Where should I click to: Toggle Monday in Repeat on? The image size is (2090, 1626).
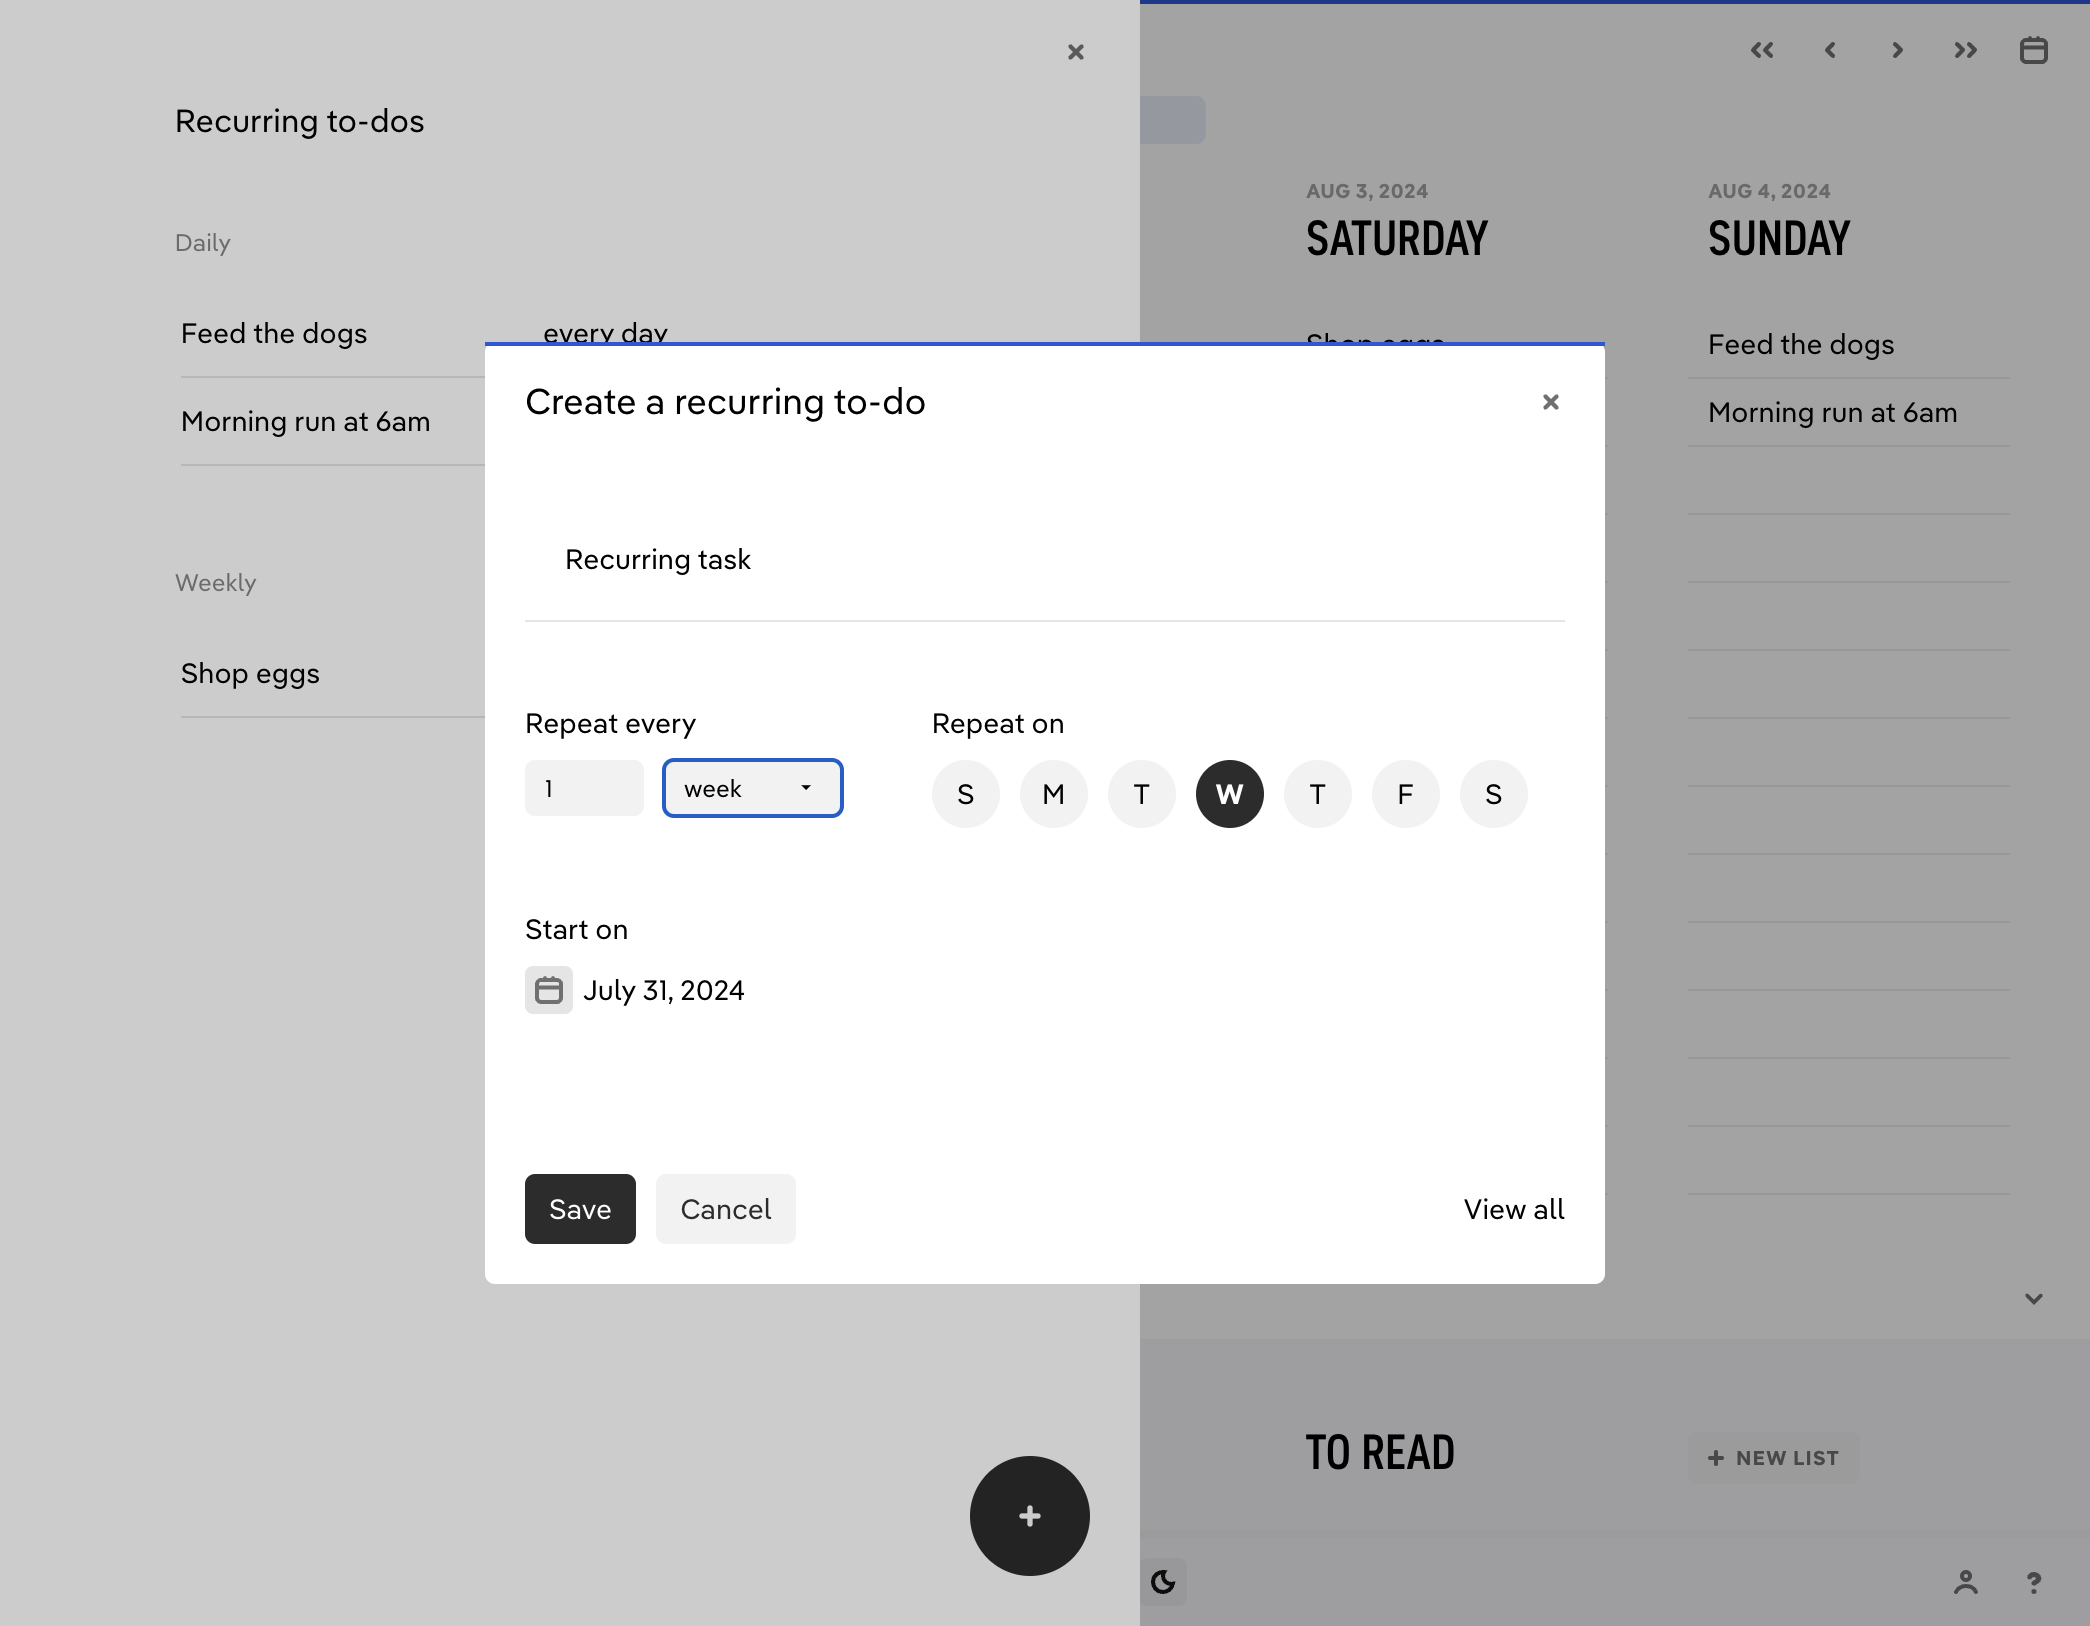[1054, 794]
